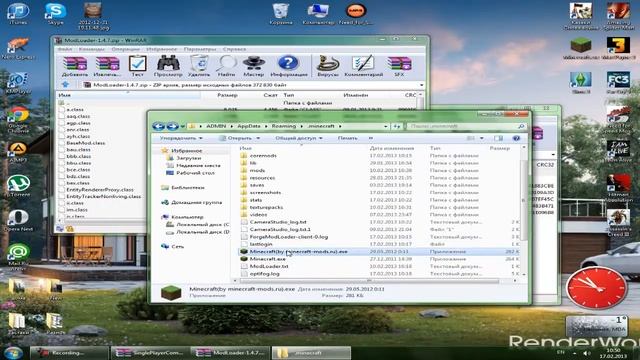The height and width of the screenshot is (360, 640).
Task: Open Файл menu in WinRAR
Action: [x=65, y=49]
